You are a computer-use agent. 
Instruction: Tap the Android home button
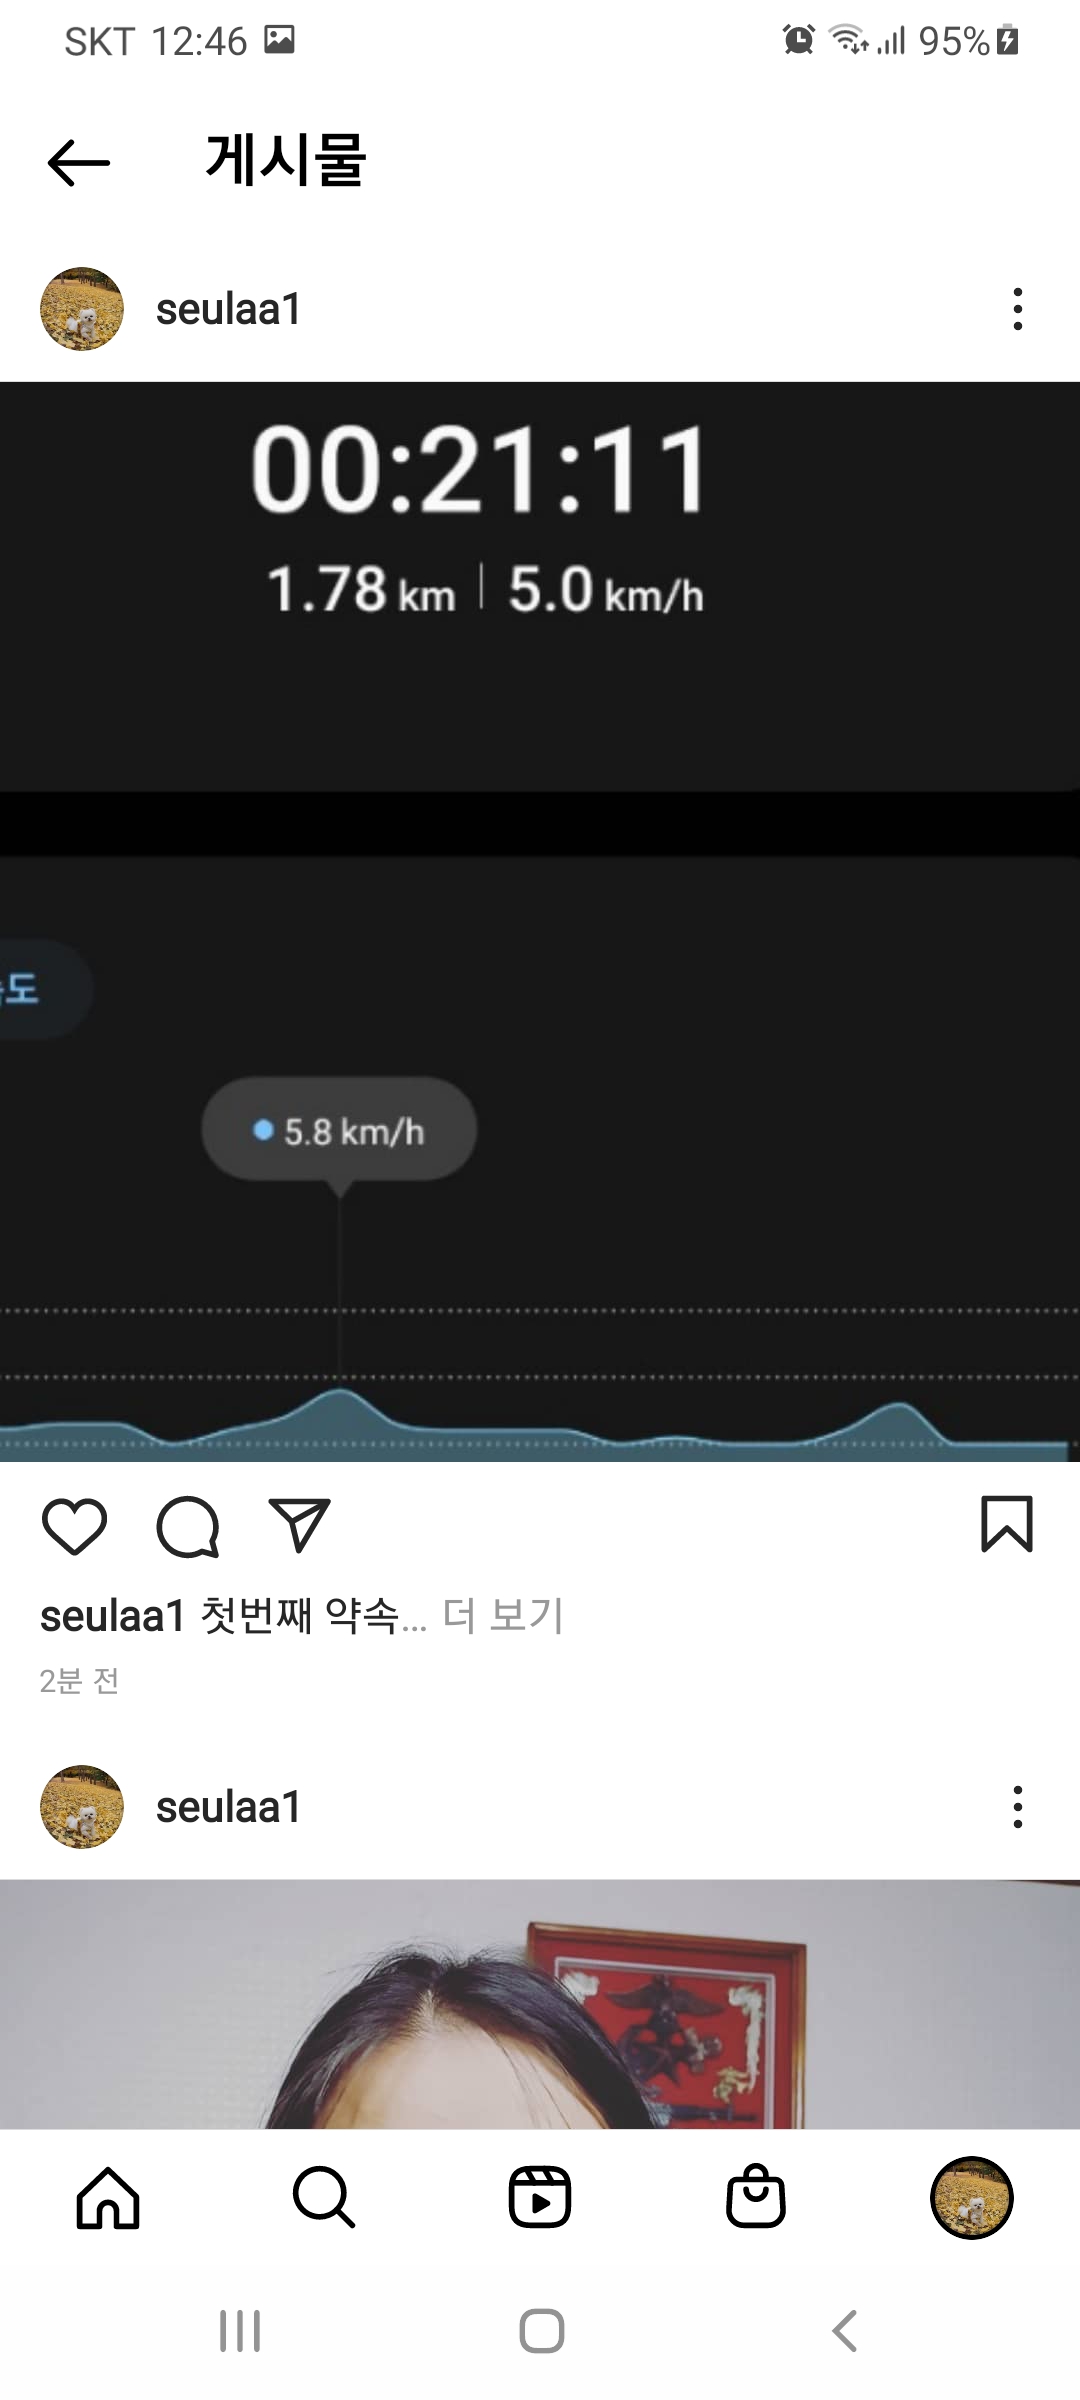(541, 2331)
